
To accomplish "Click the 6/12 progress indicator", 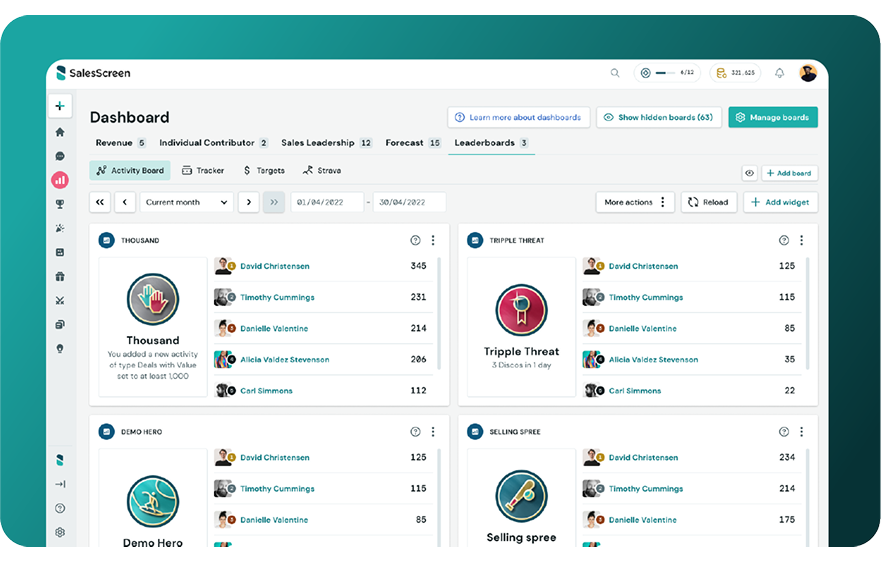I will click(x=667, y=73).
